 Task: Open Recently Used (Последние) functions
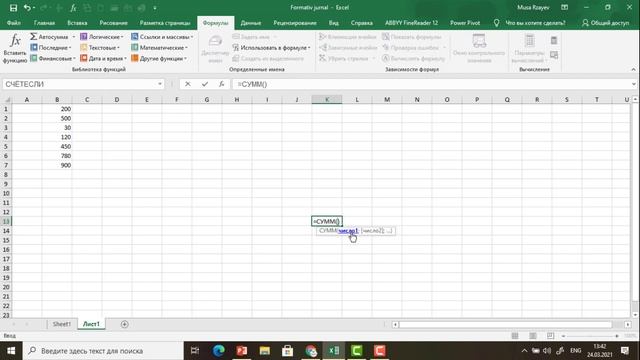click(x=51, y=47)
